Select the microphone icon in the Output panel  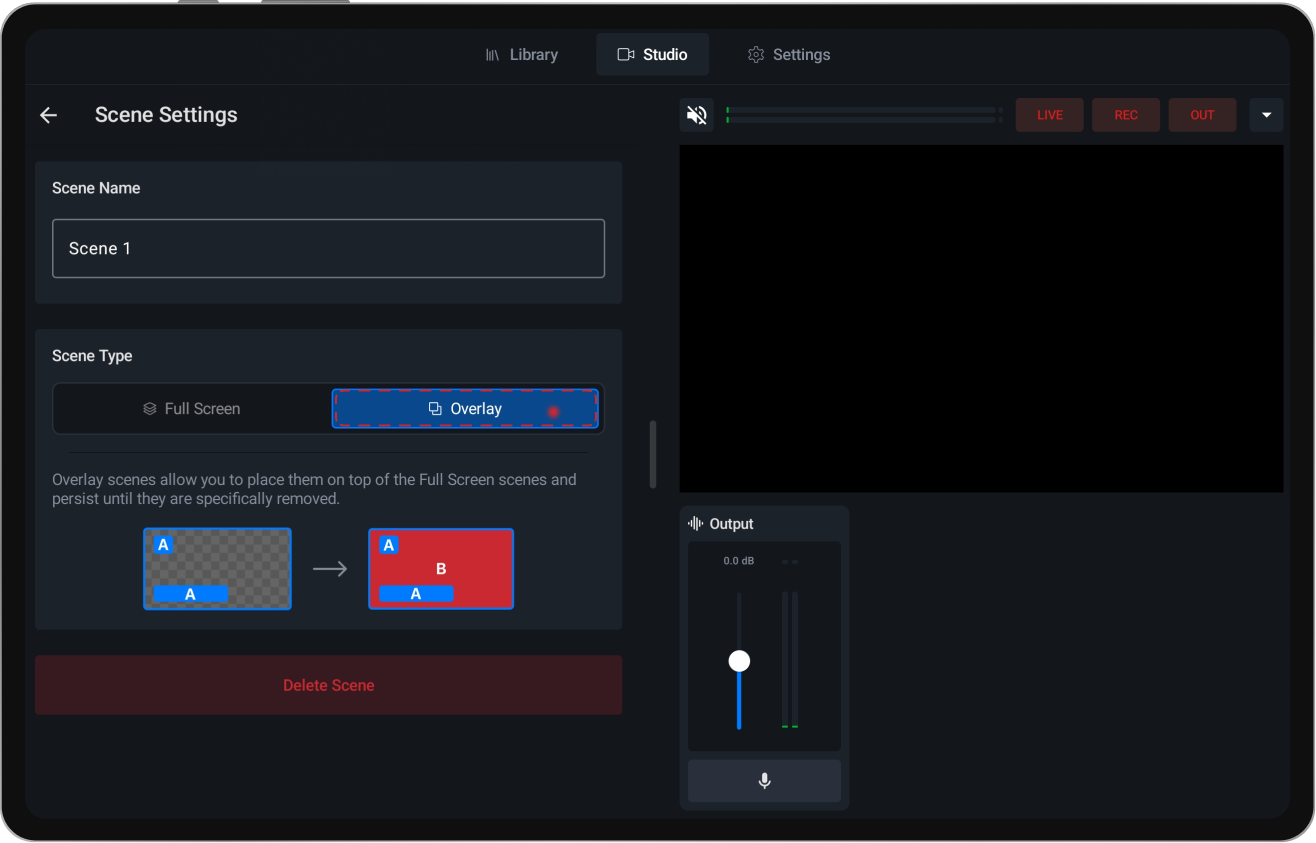click(x=764, y=781)
